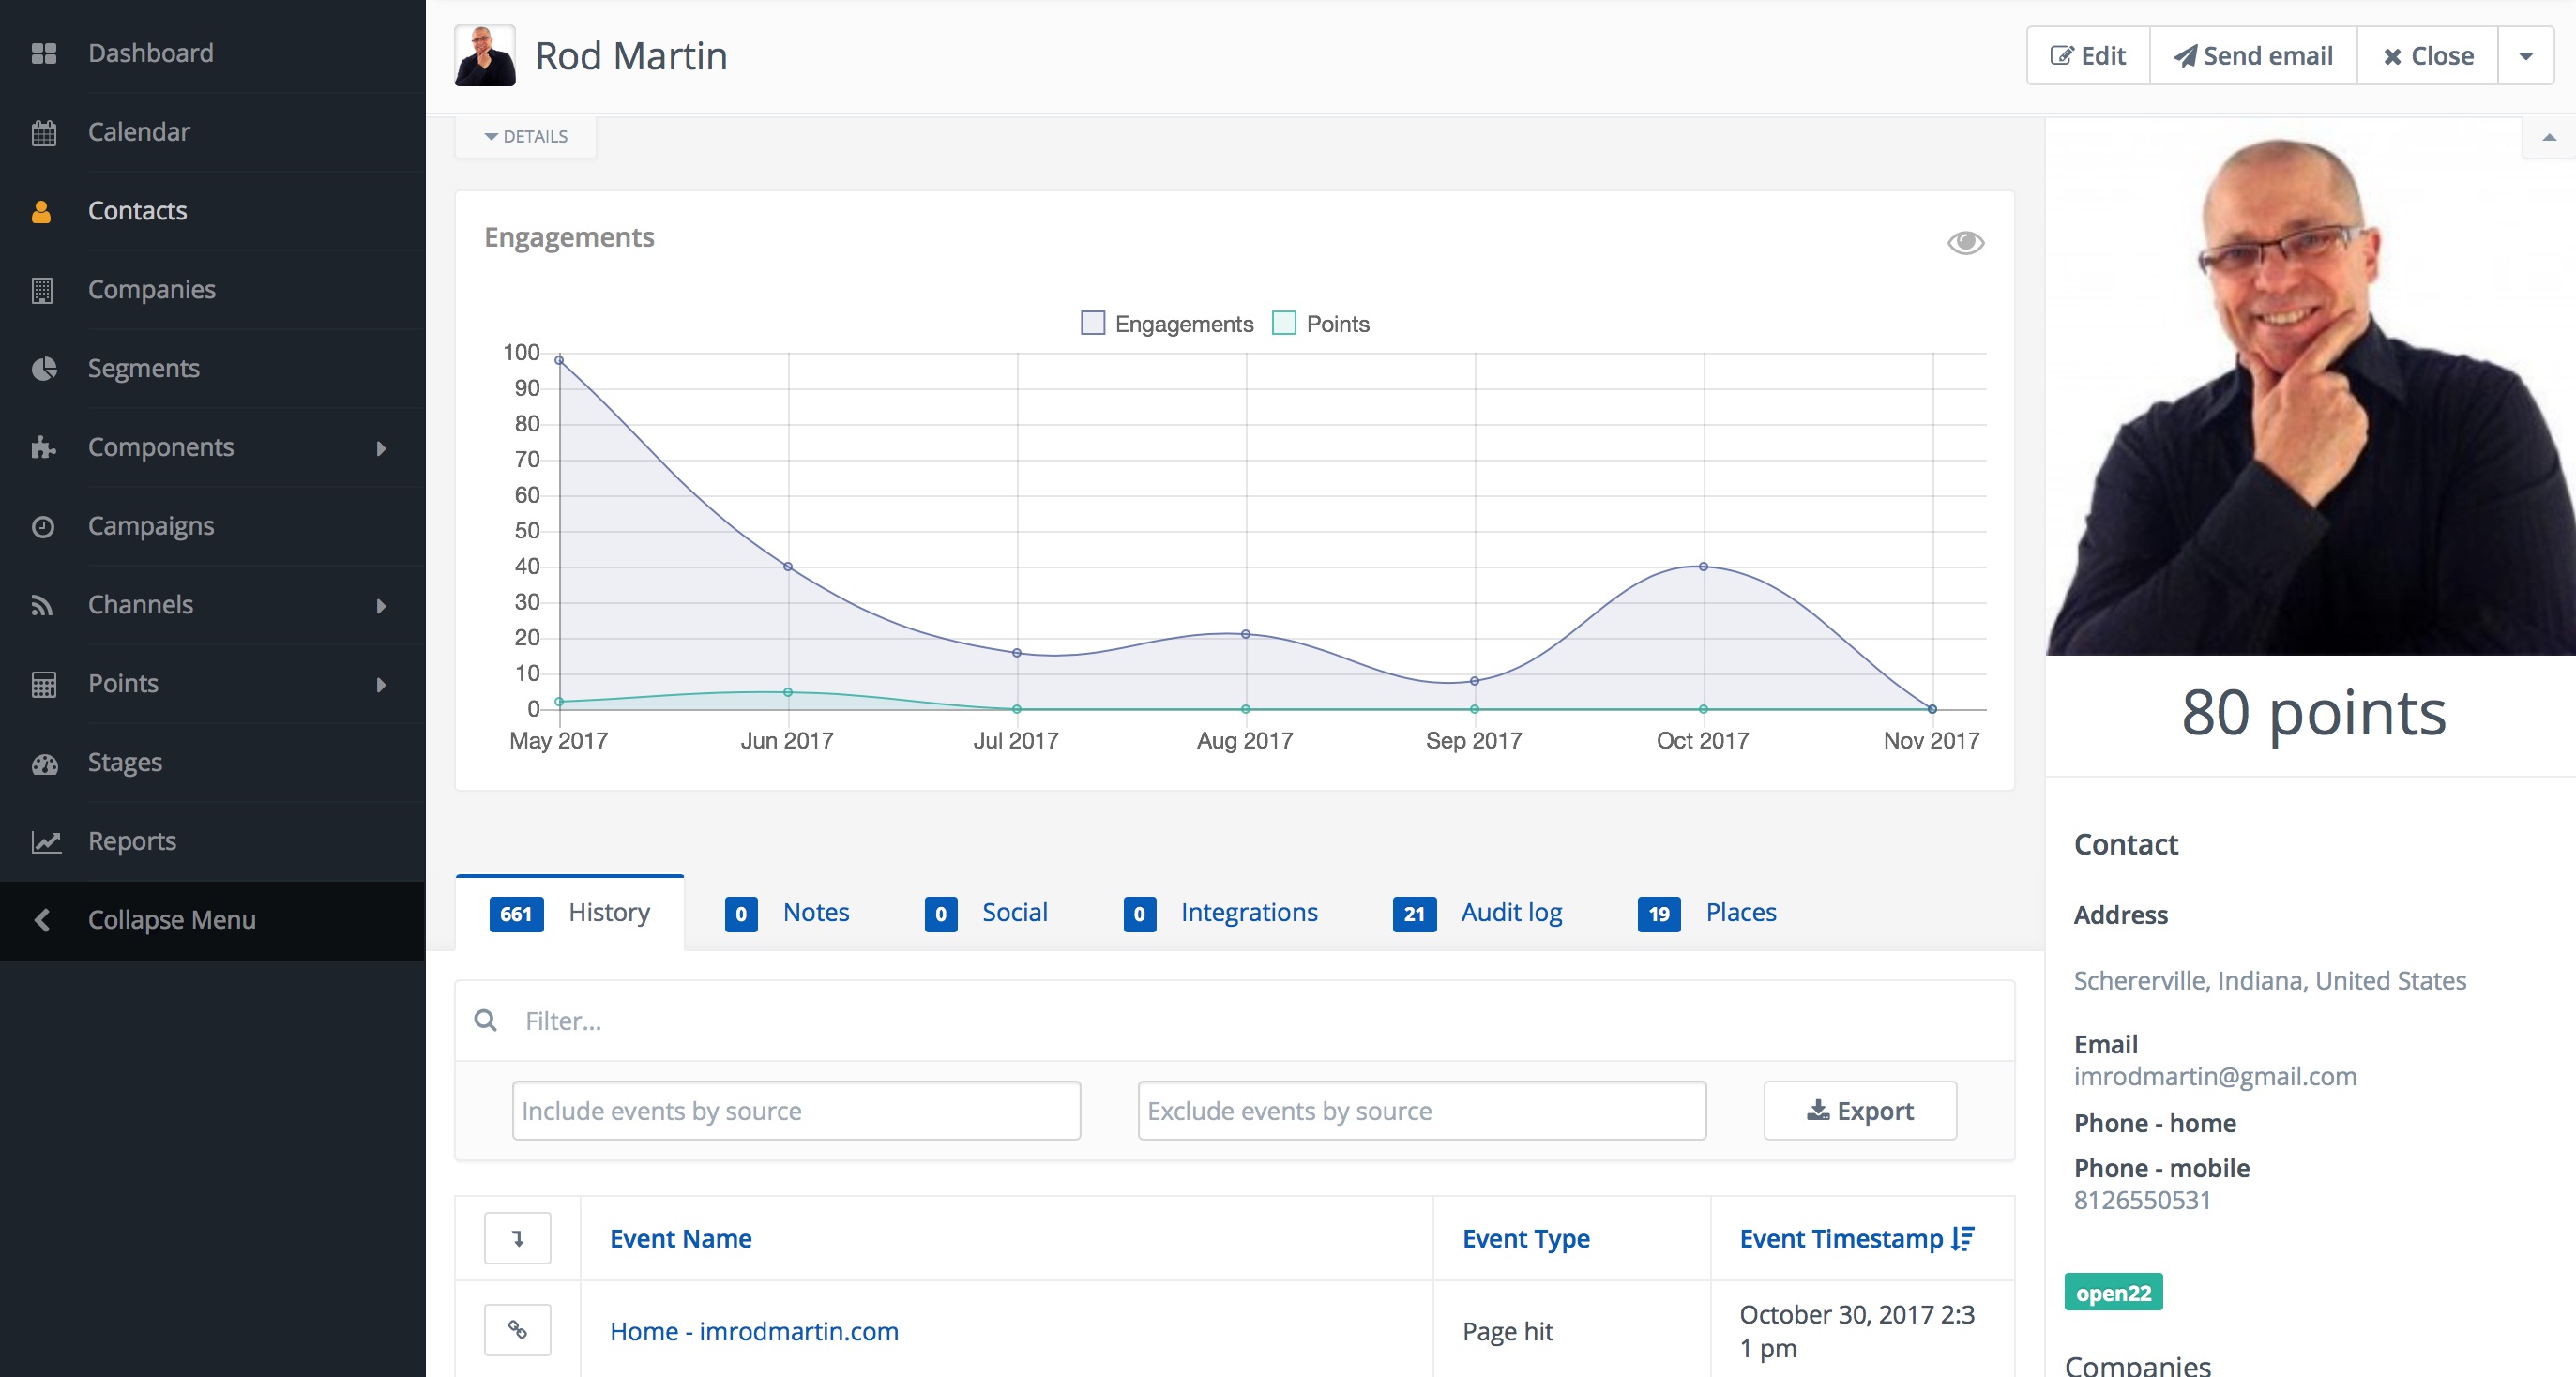Click the Companies building icon
The image size is (2576, 1377).
click(42, 290)
